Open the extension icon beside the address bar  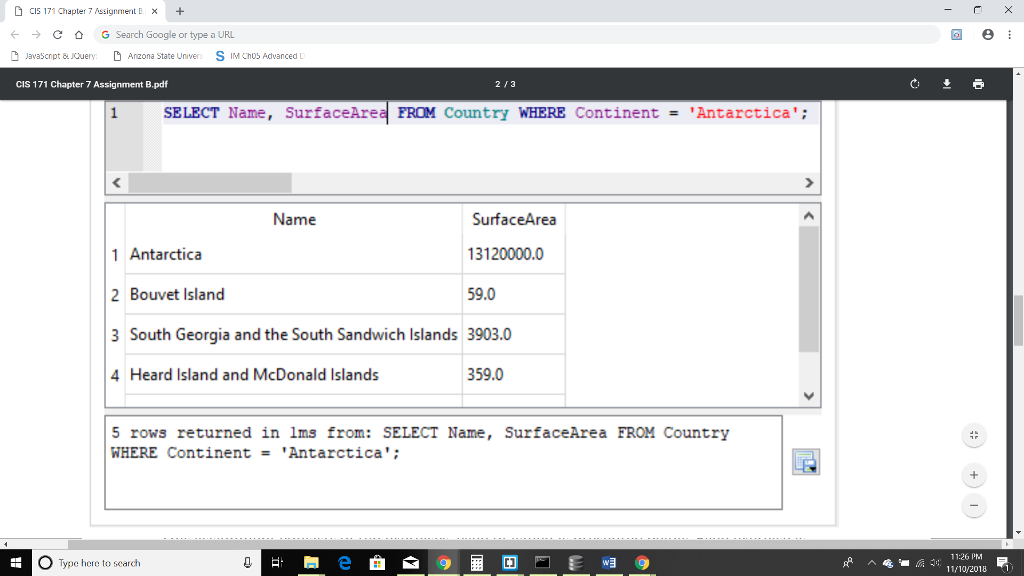pos(956,35)
